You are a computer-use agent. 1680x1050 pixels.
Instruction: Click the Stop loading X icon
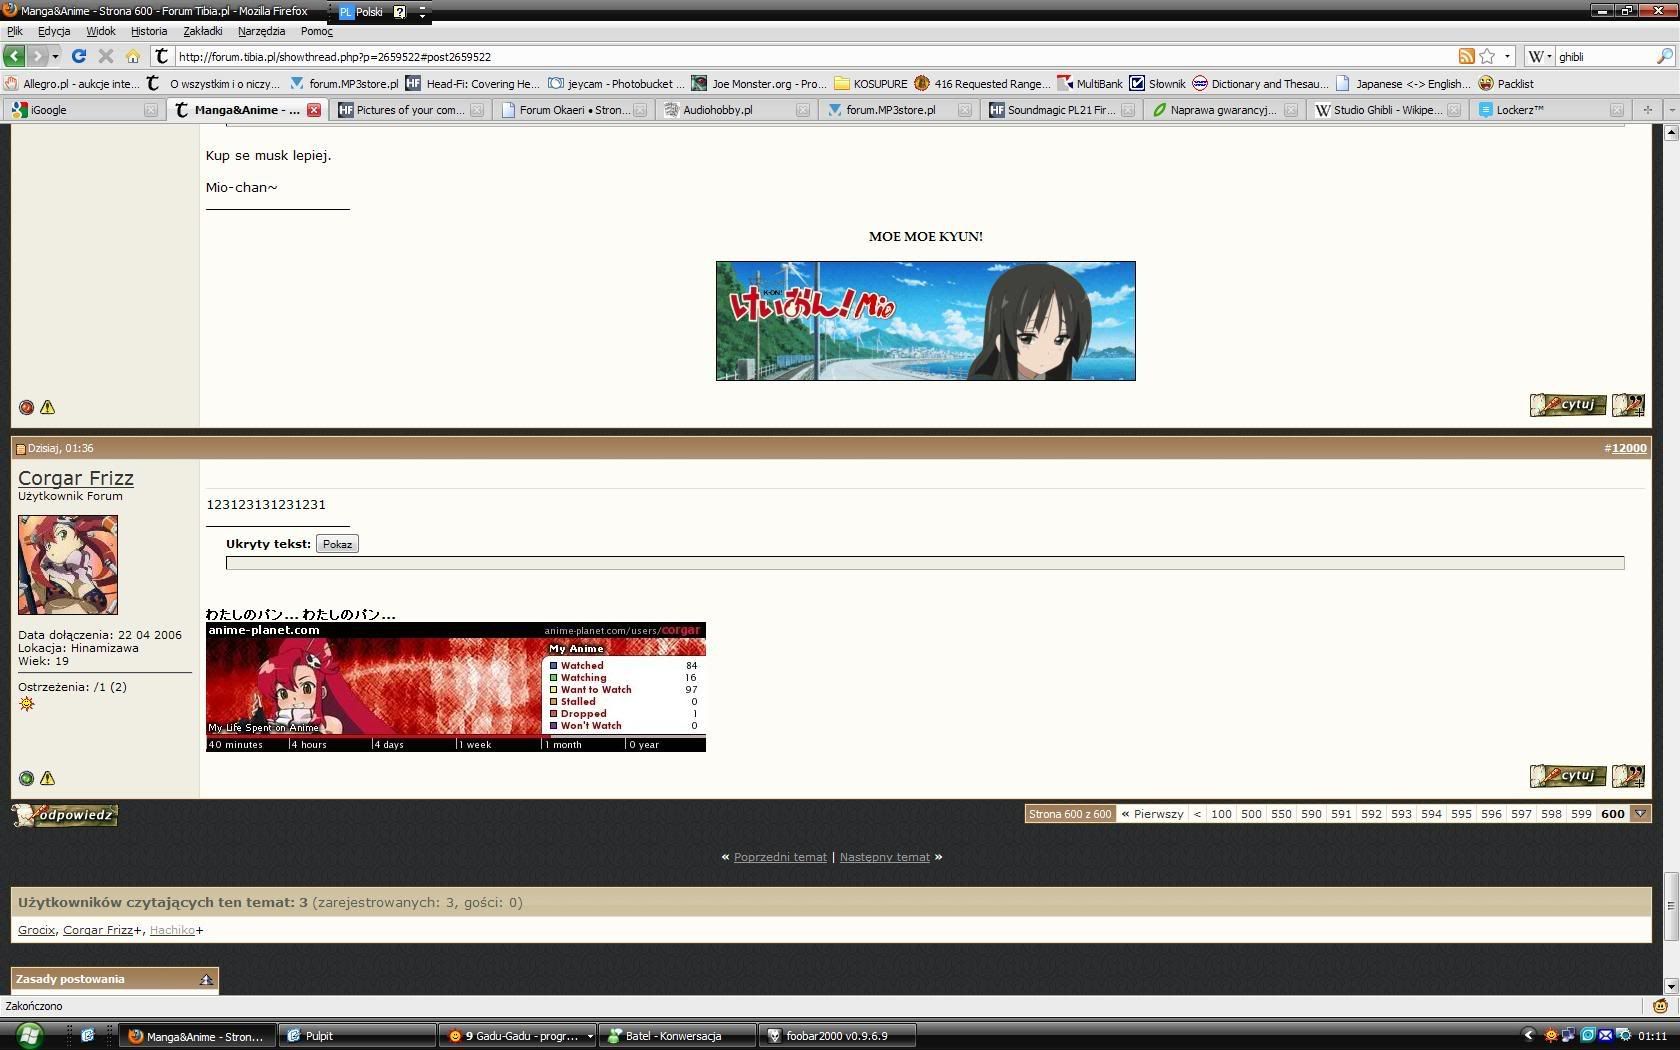pyautogui.click(x=106, y=56)
